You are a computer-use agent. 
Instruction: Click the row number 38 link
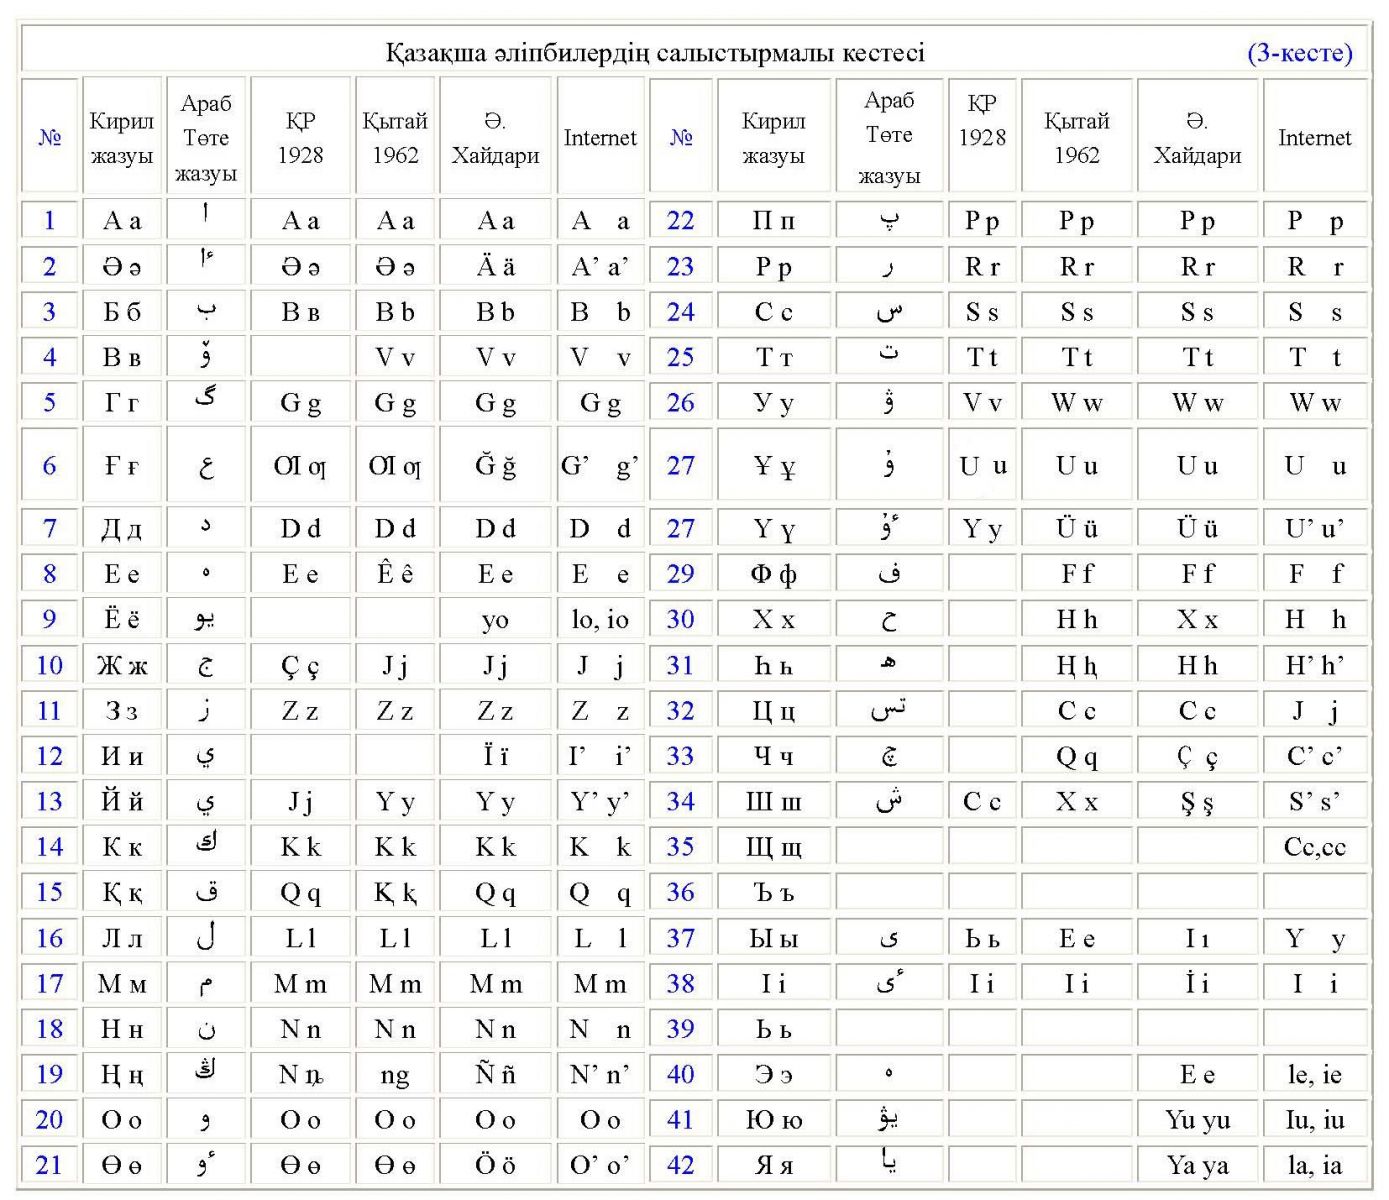pyautogui.click(x=680, y=984)
